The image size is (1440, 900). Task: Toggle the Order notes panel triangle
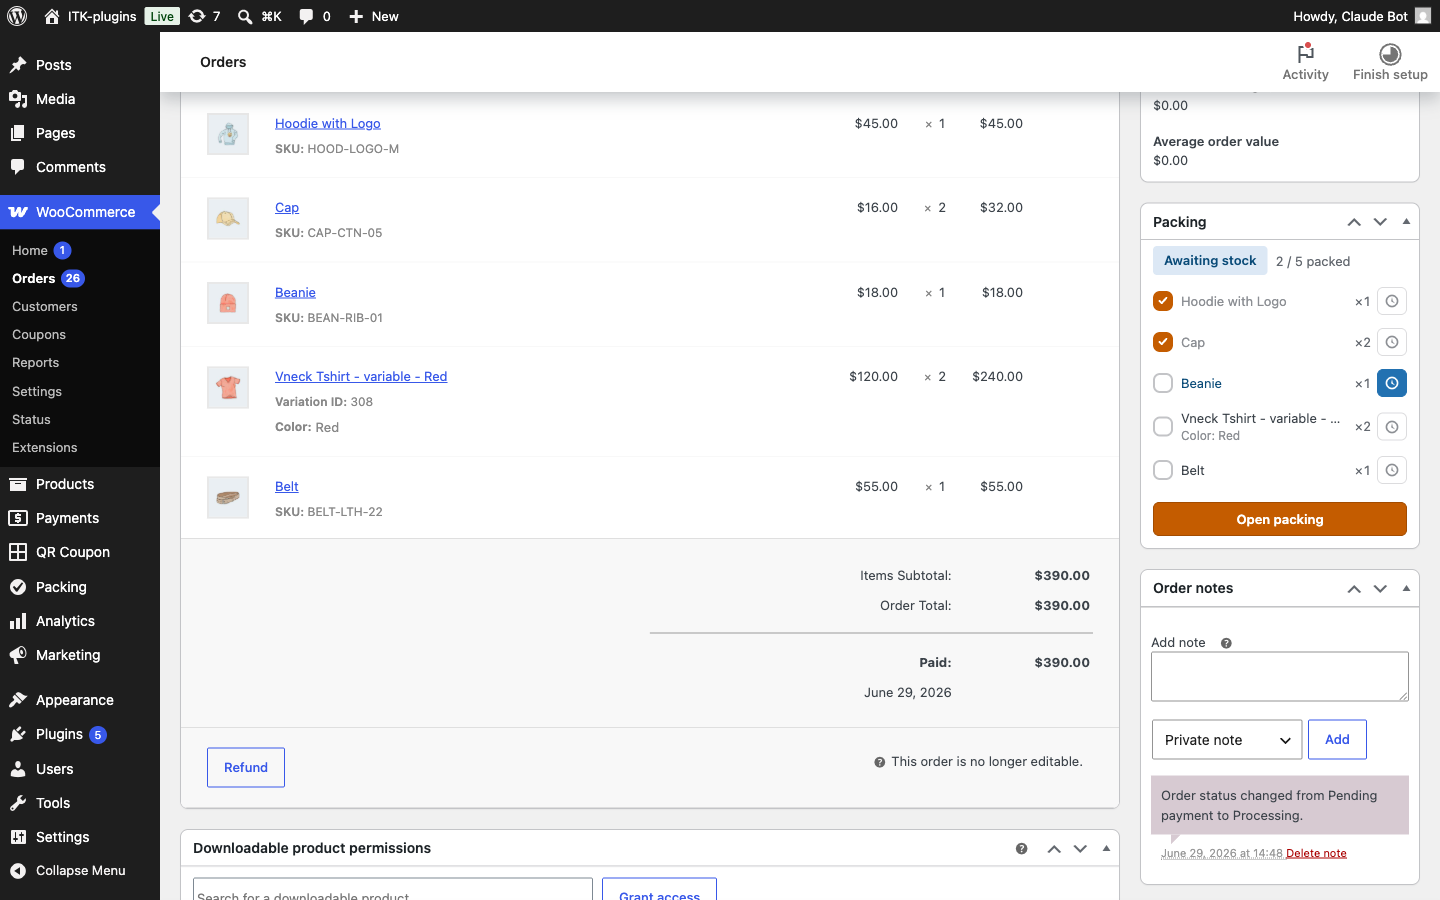coord(1406,588)
